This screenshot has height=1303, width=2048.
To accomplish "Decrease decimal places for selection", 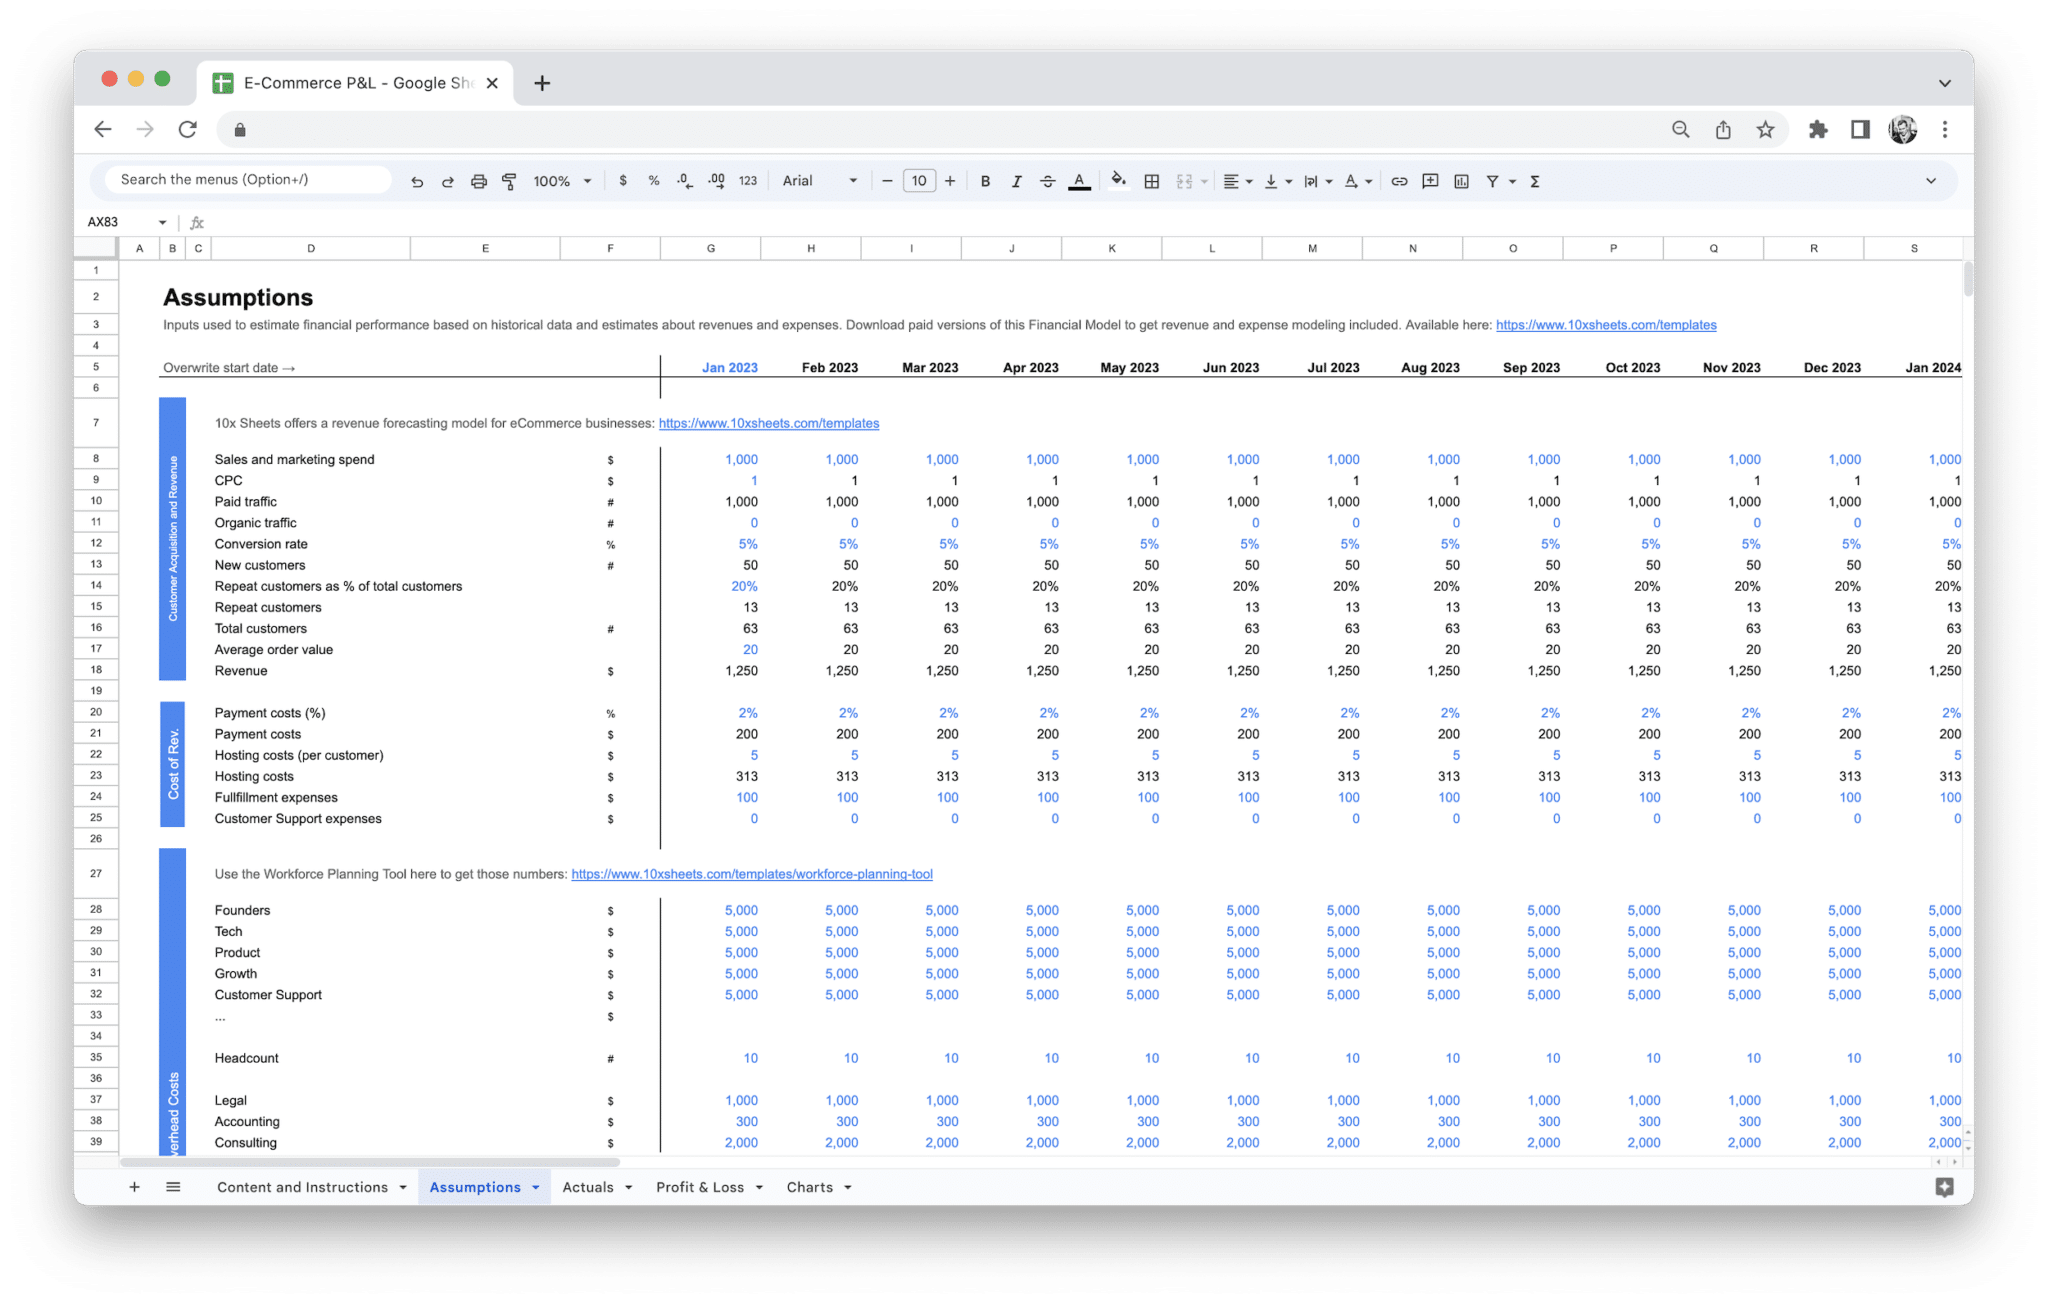I will [684, 181].
